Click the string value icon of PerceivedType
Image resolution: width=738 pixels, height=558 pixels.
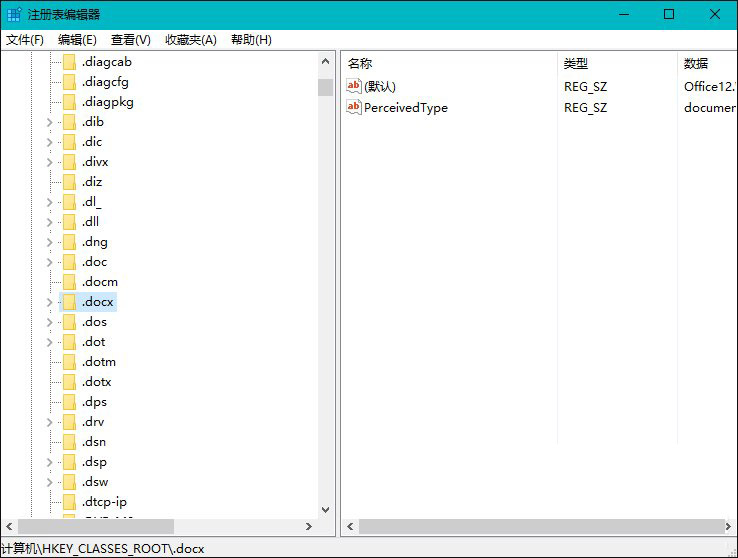pos(353,107)
